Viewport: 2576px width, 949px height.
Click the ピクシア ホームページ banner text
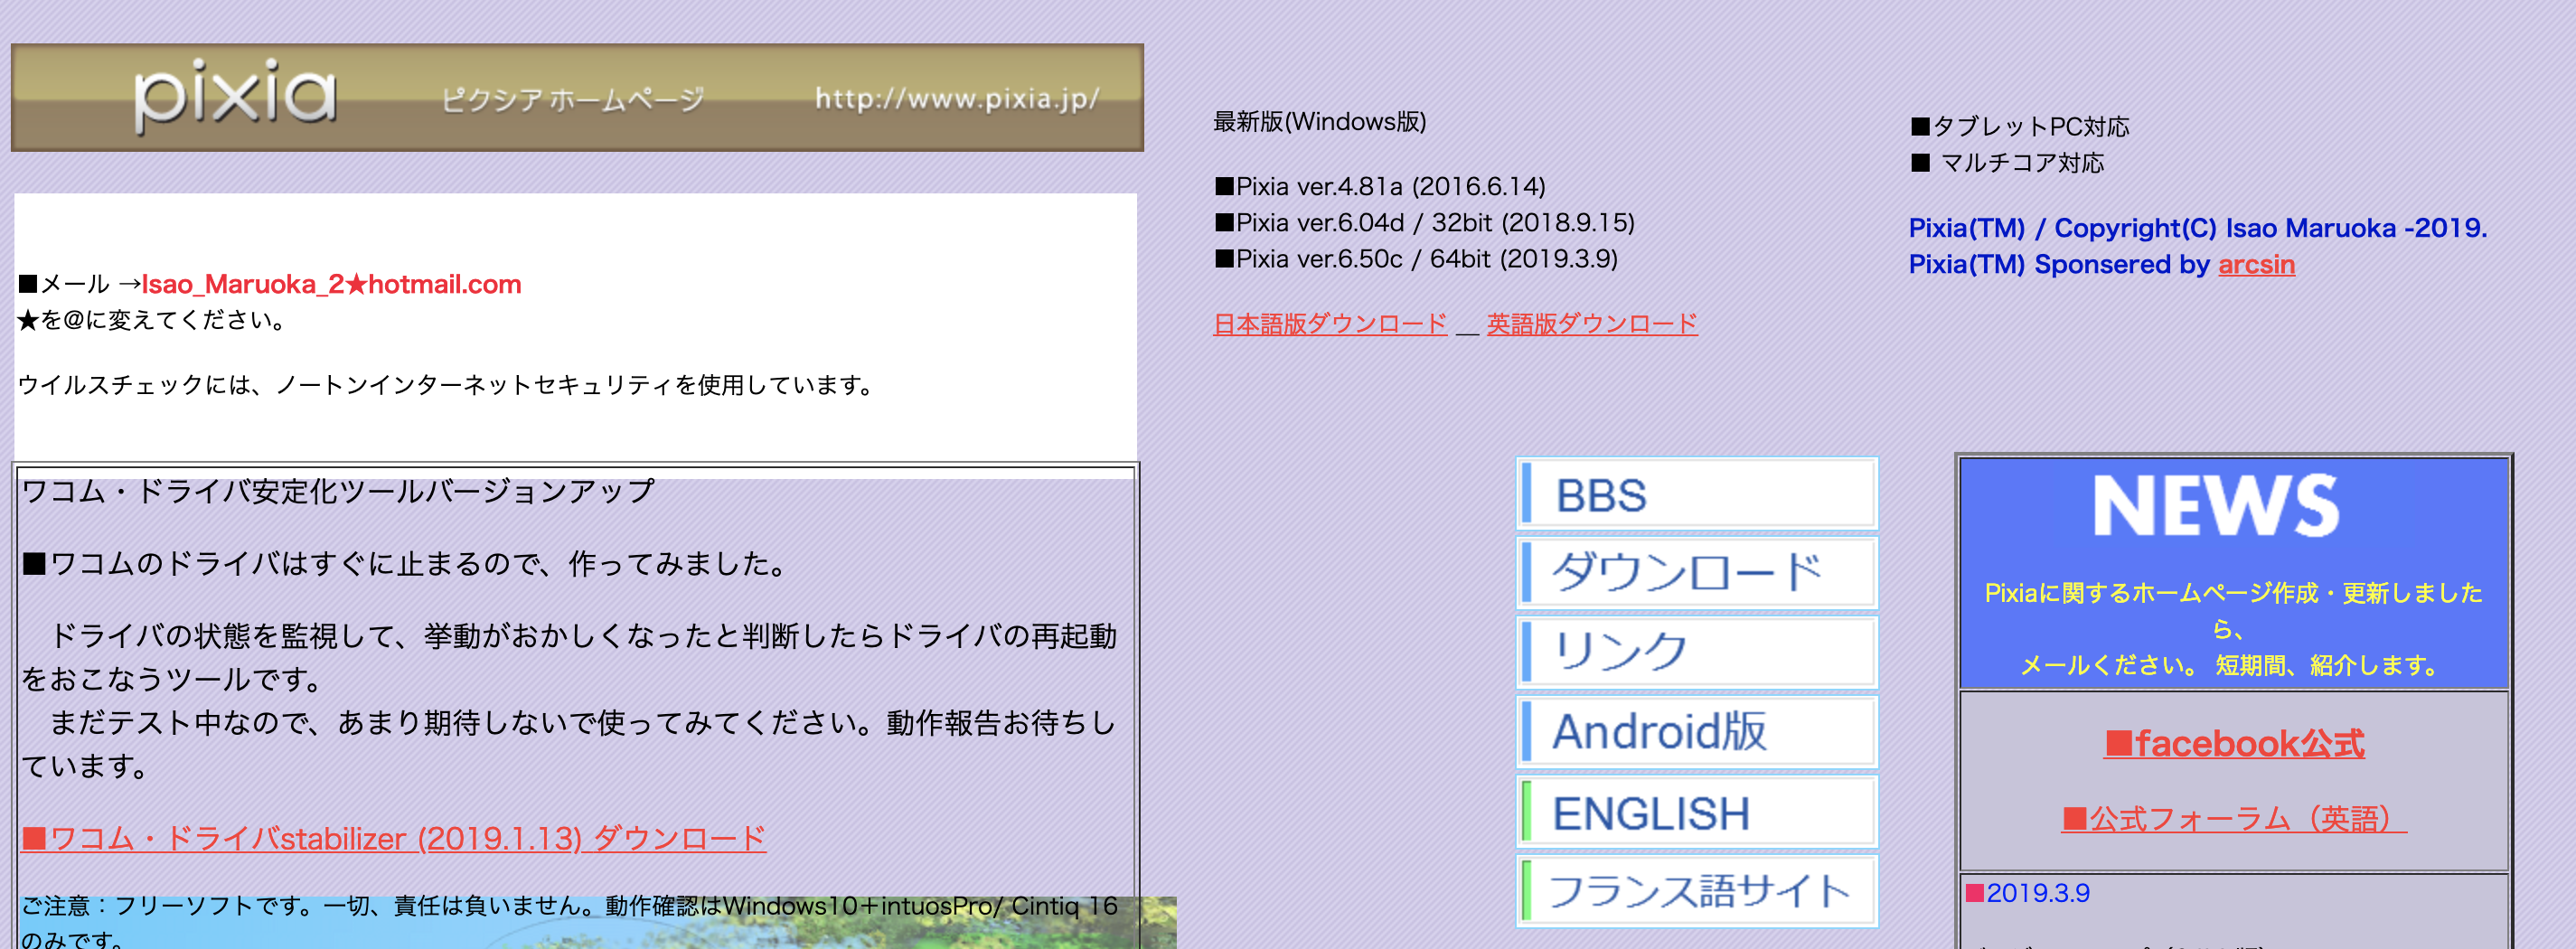[573, 99]
